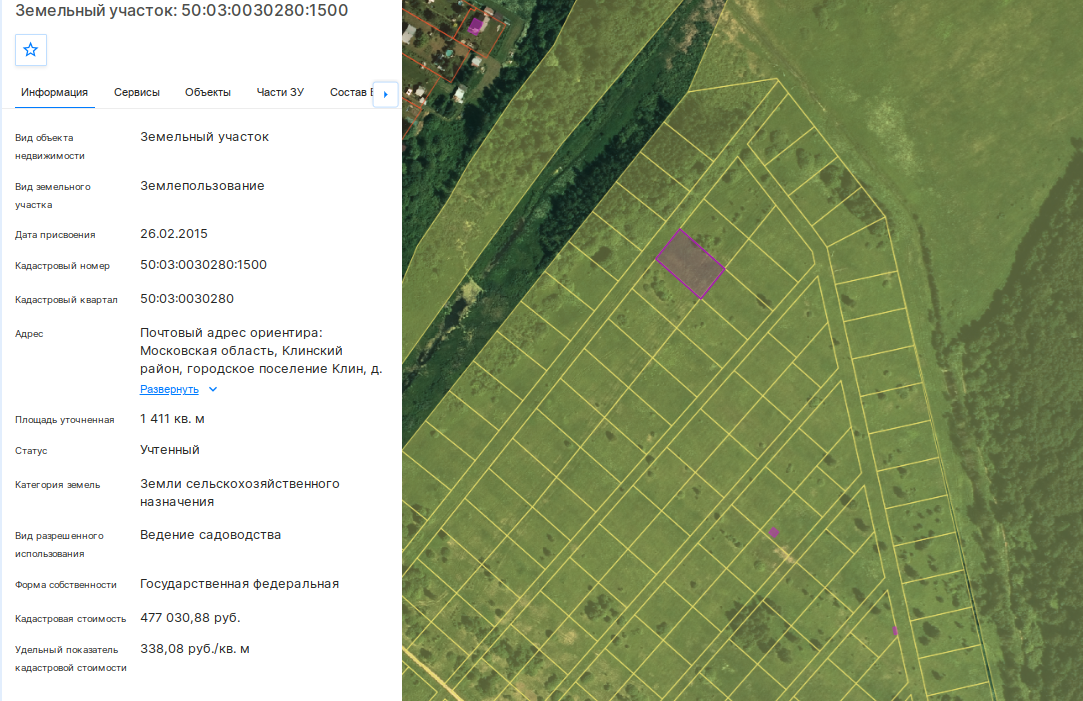Switch to the Объекты tab
Screen dimensions: 1083x701
[208, 93]
